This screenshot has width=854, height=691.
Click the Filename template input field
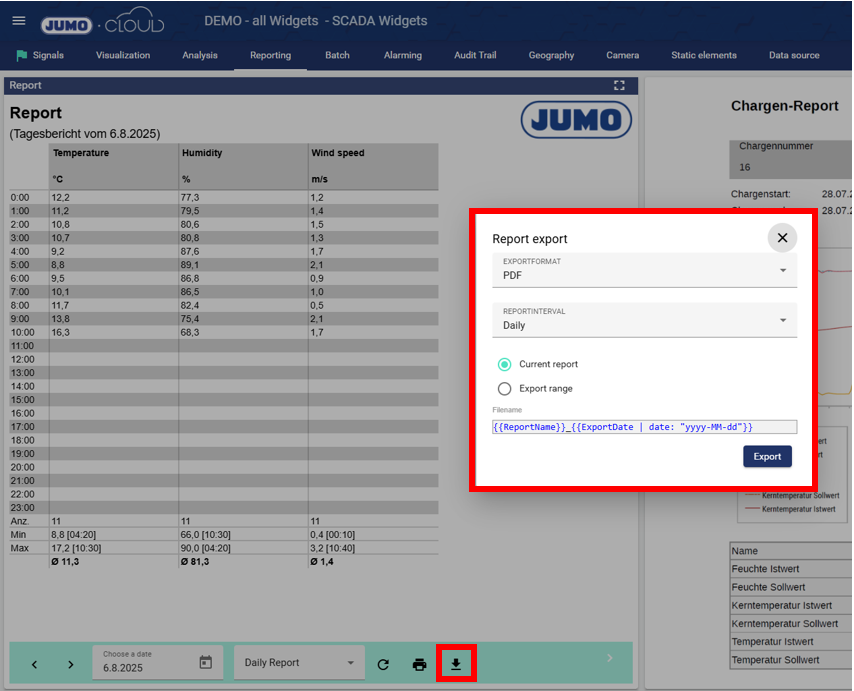[644, 427]
